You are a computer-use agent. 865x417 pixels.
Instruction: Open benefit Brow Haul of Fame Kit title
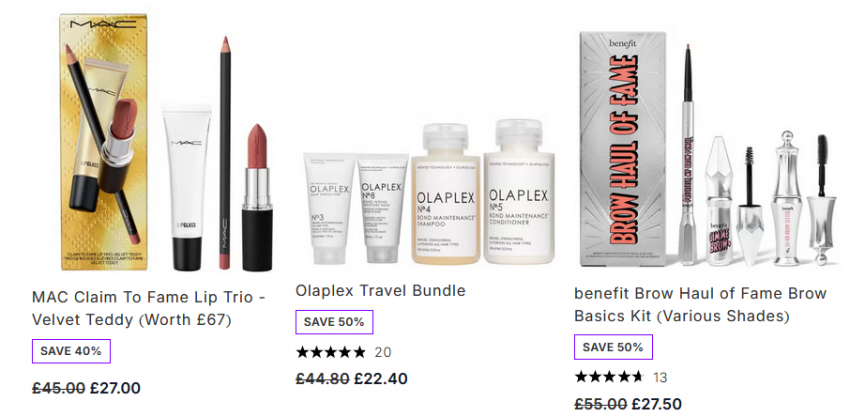pos(700,304)
